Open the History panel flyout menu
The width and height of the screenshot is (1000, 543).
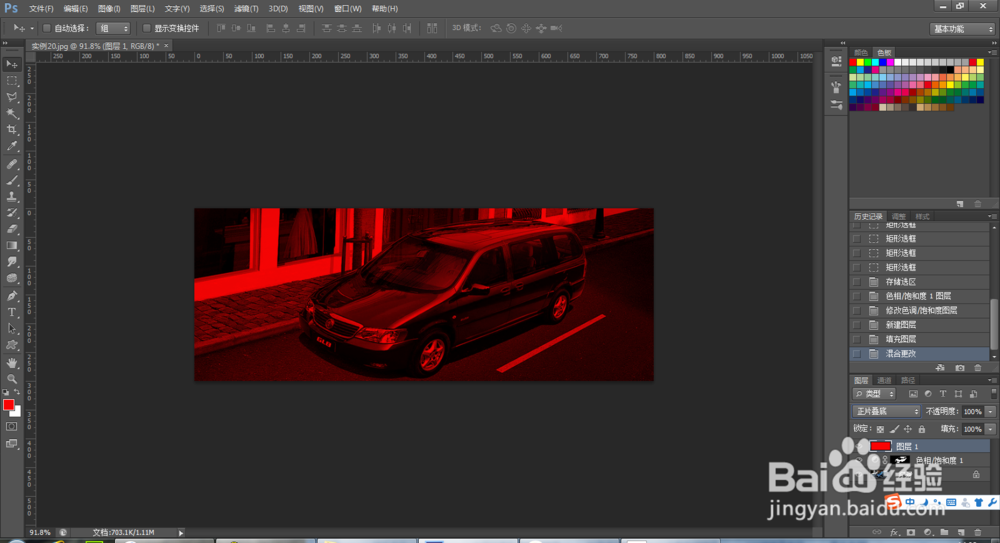click(992, 216)
